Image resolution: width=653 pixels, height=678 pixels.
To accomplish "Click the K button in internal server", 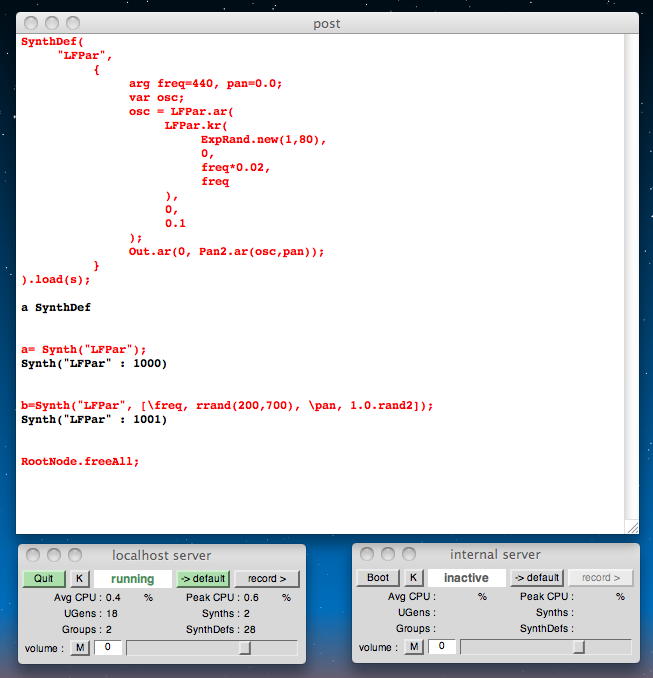I will click(413, 578).
